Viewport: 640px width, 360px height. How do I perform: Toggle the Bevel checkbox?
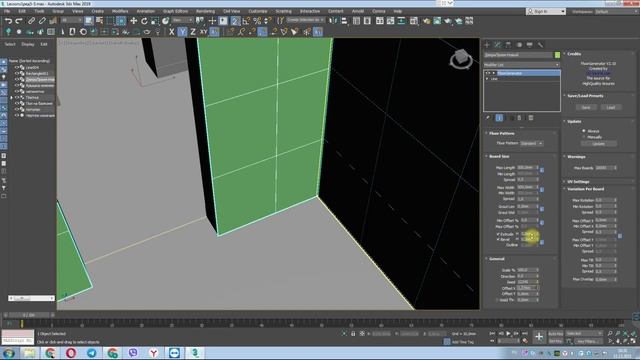(498, 240)
